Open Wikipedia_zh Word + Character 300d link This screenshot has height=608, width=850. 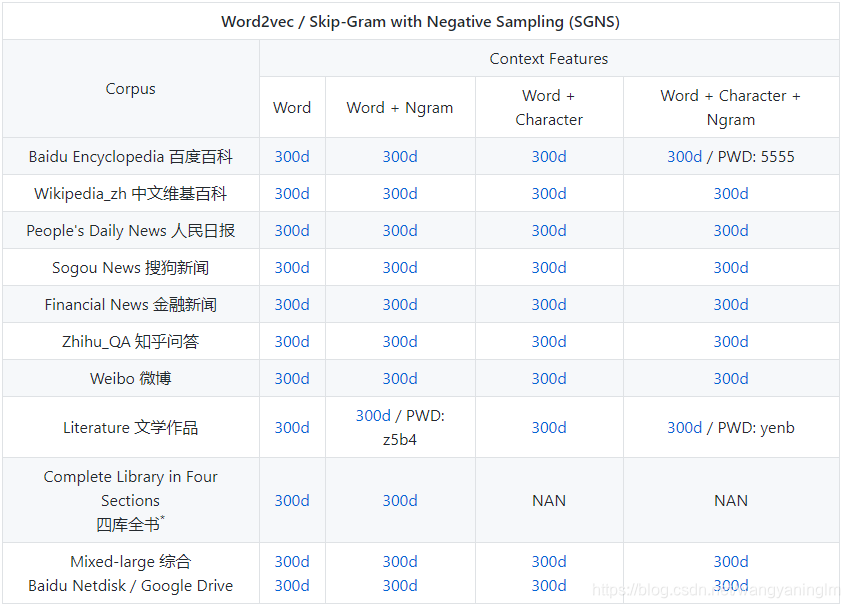coord(549,193)
